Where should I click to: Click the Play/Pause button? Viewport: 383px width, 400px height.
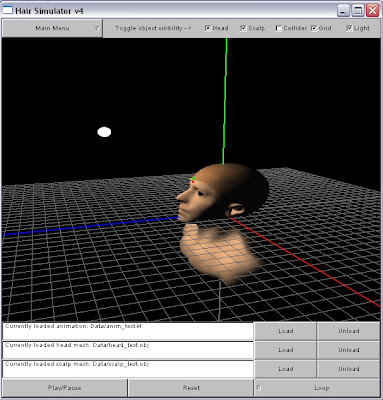[x=65, y=388]
